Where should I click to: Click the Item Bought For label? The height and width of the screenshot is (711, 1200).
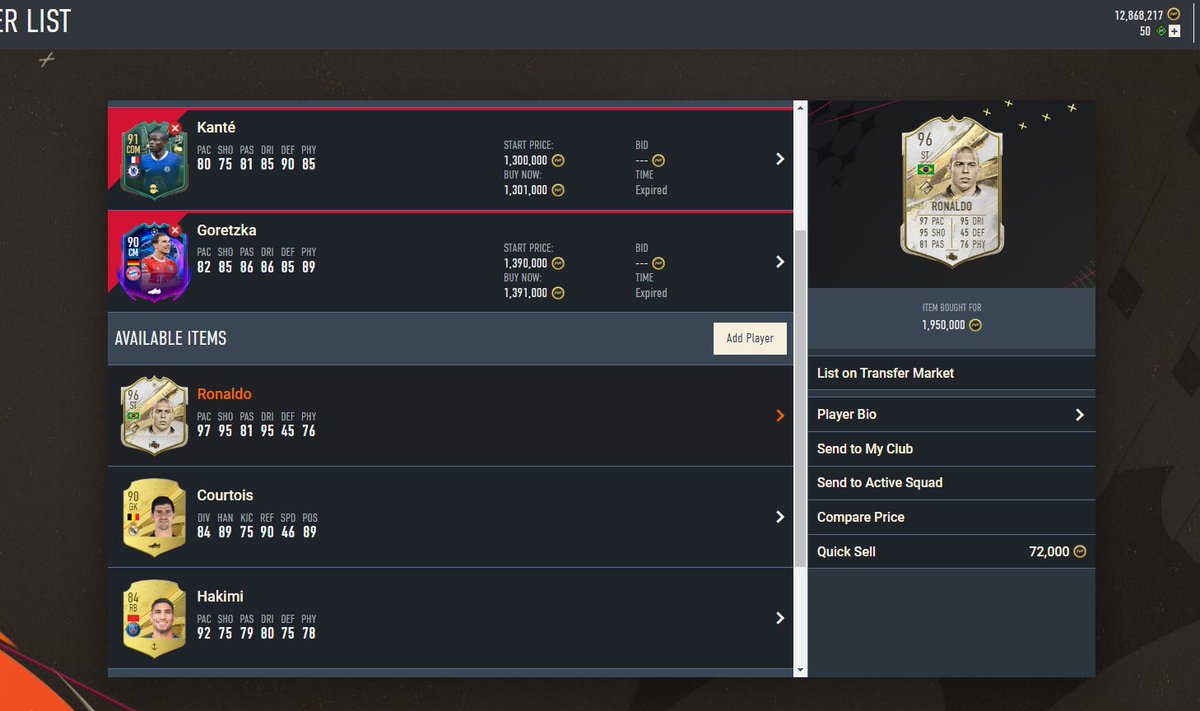point(951,308)
